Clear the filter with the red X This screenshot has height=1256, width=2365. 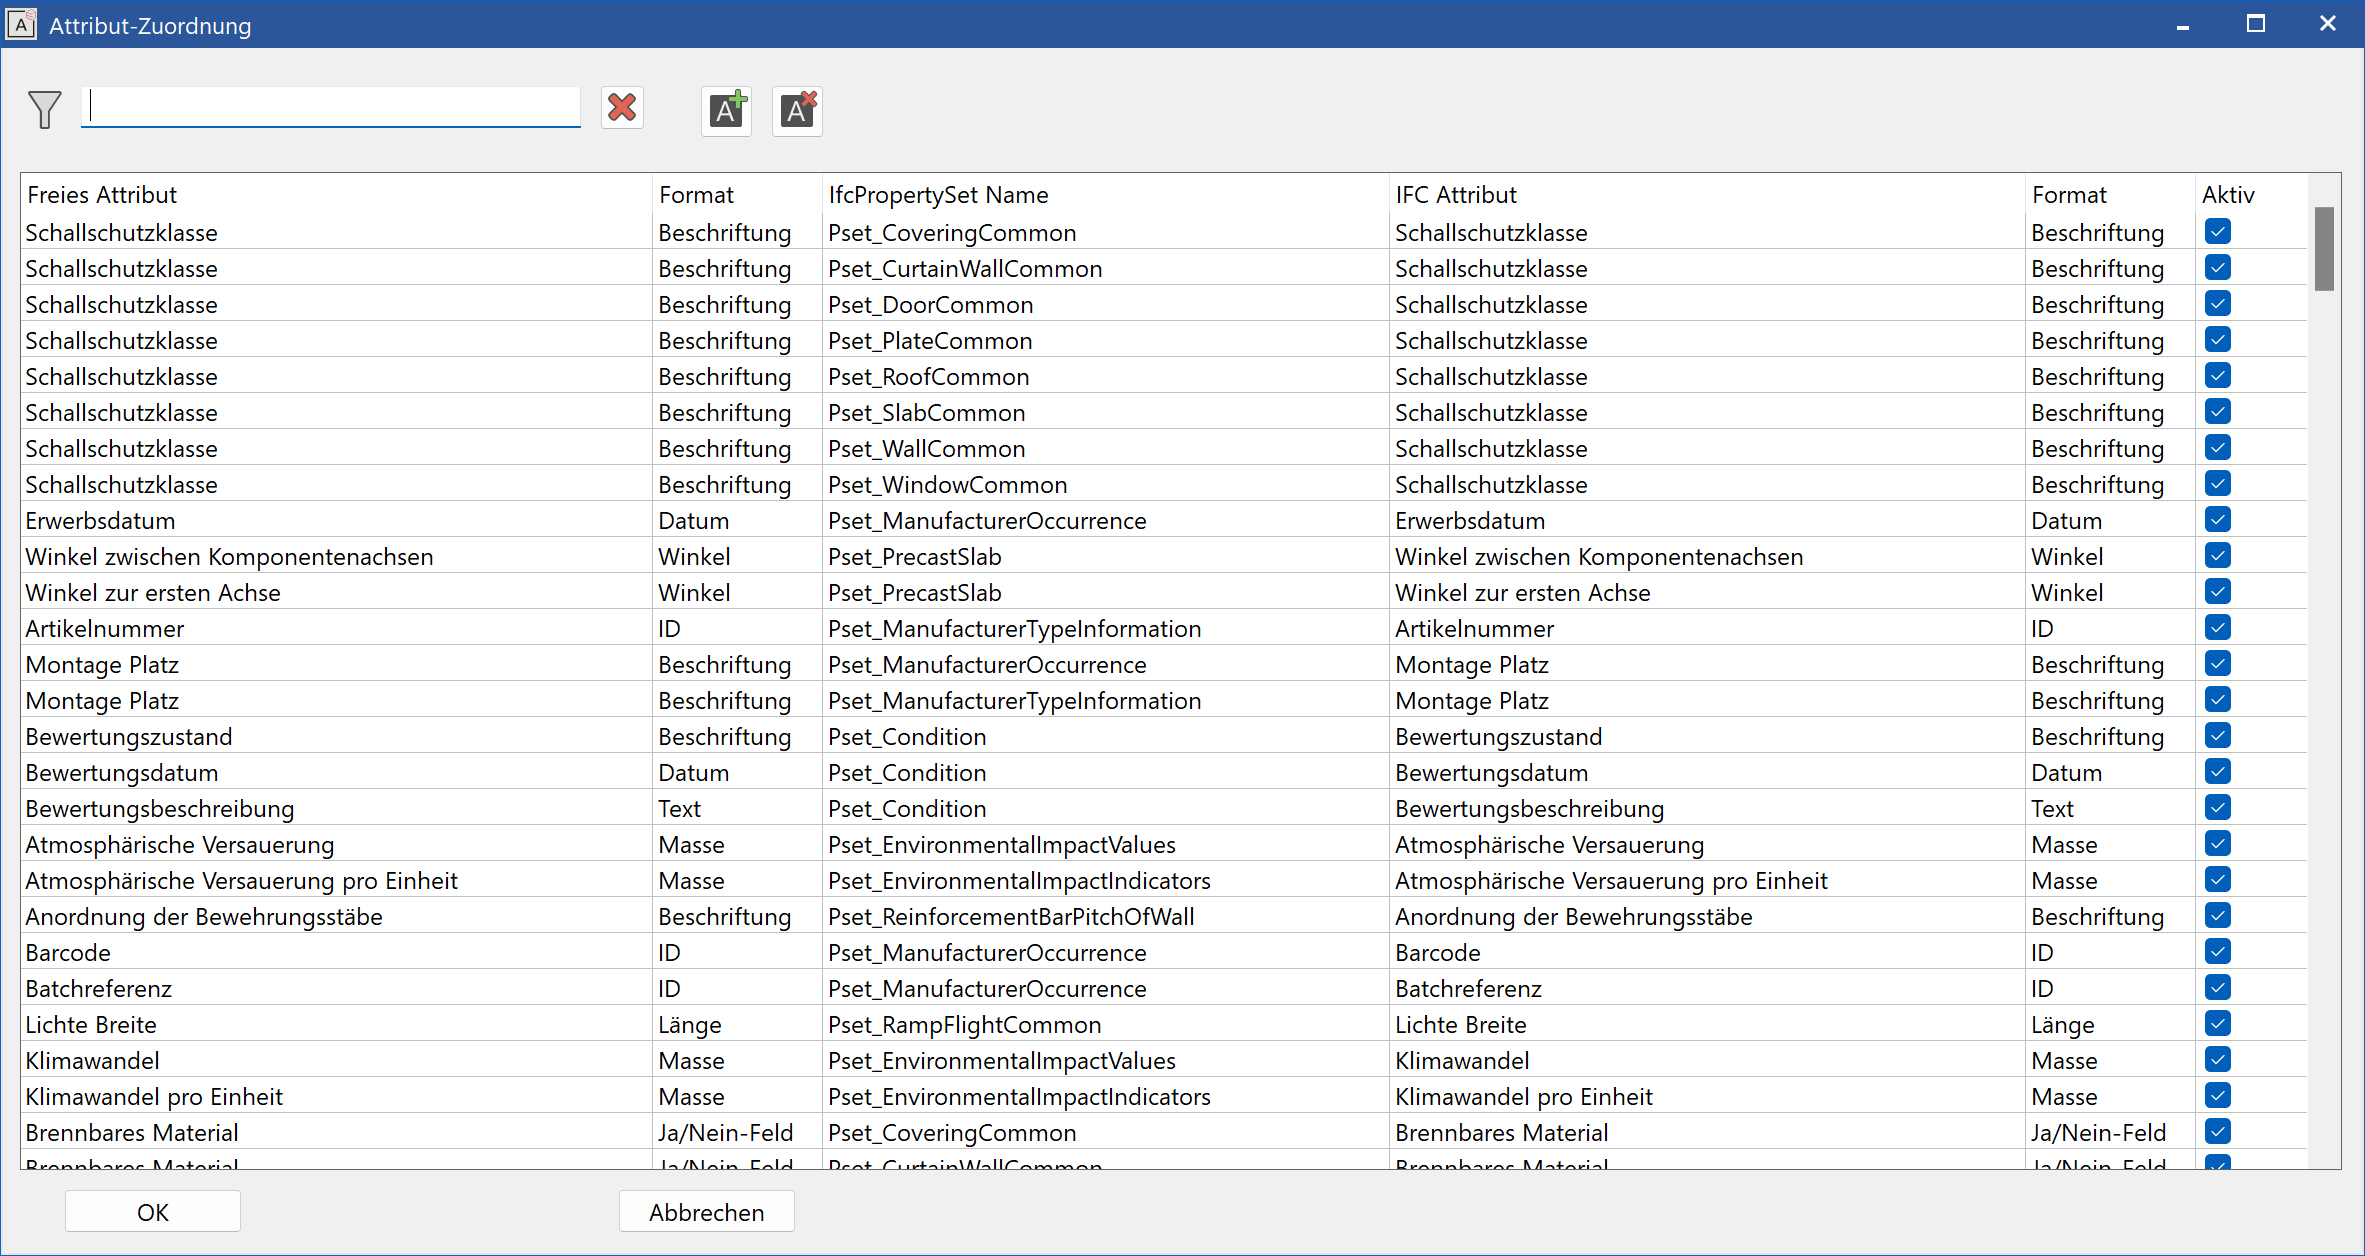click(x=622, y=108)
